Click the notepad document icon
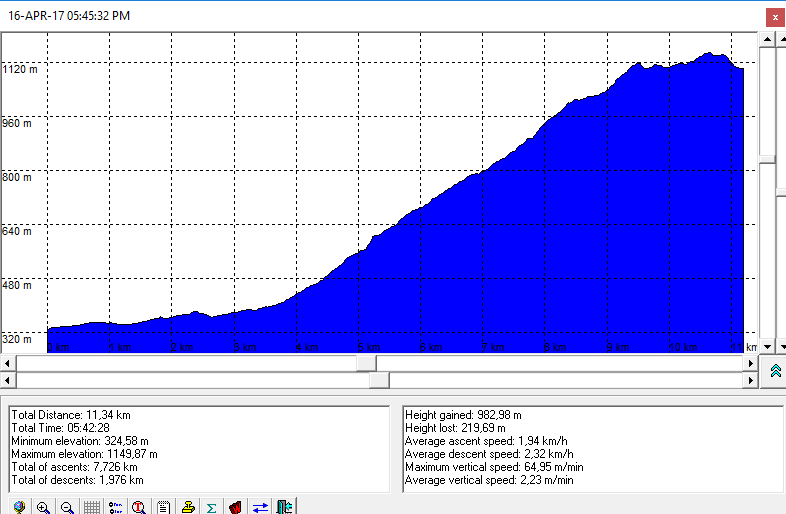The image size is (786, 514). point(164,507)
